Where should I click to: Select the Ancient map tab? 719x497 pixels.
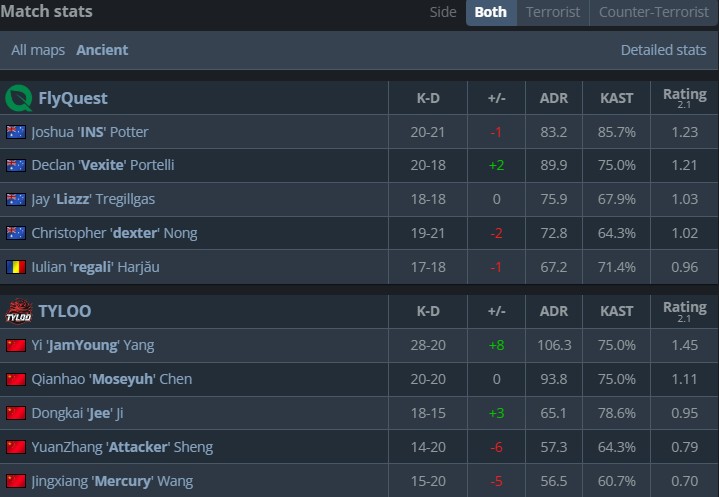coord(102,50)
